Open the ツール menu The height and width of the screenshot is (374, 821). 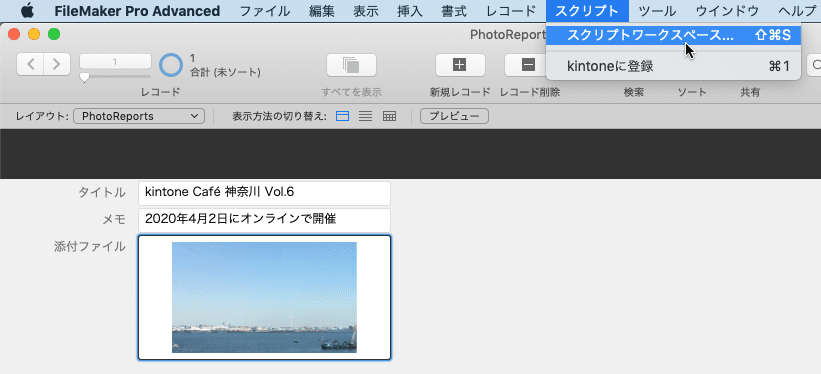click(657, 10)
